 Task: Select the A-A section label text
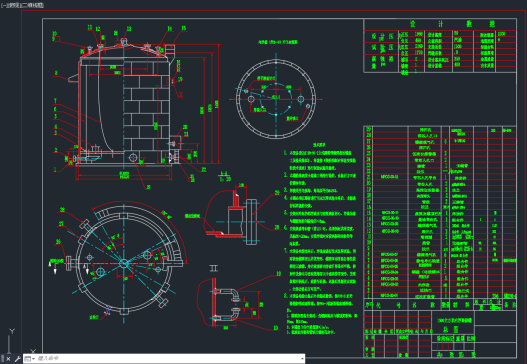(x=224, y=174)
